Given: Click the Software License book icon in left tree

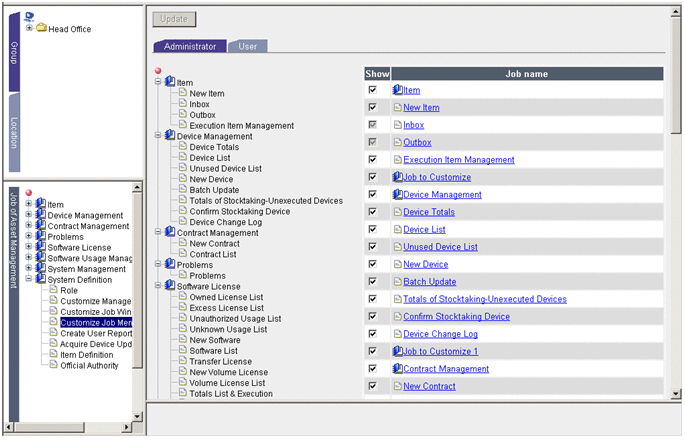Looking at the screenshot, I should (x=40, y=247).
